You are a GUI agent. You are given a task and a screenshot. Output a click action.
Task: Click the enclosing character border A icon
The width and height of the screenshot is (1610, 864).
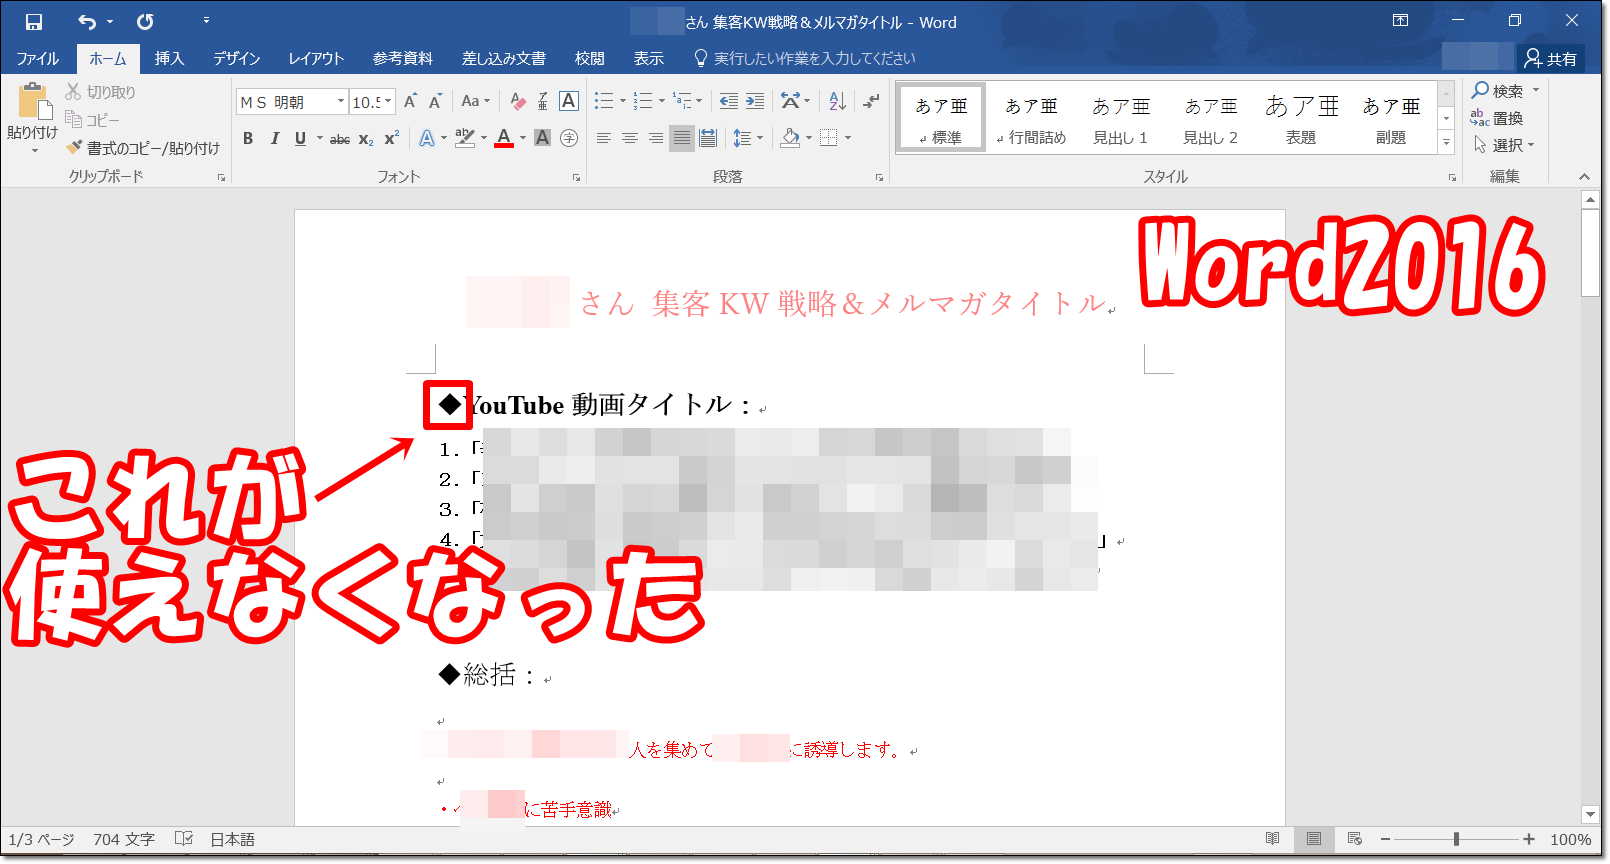pos(569,101)
